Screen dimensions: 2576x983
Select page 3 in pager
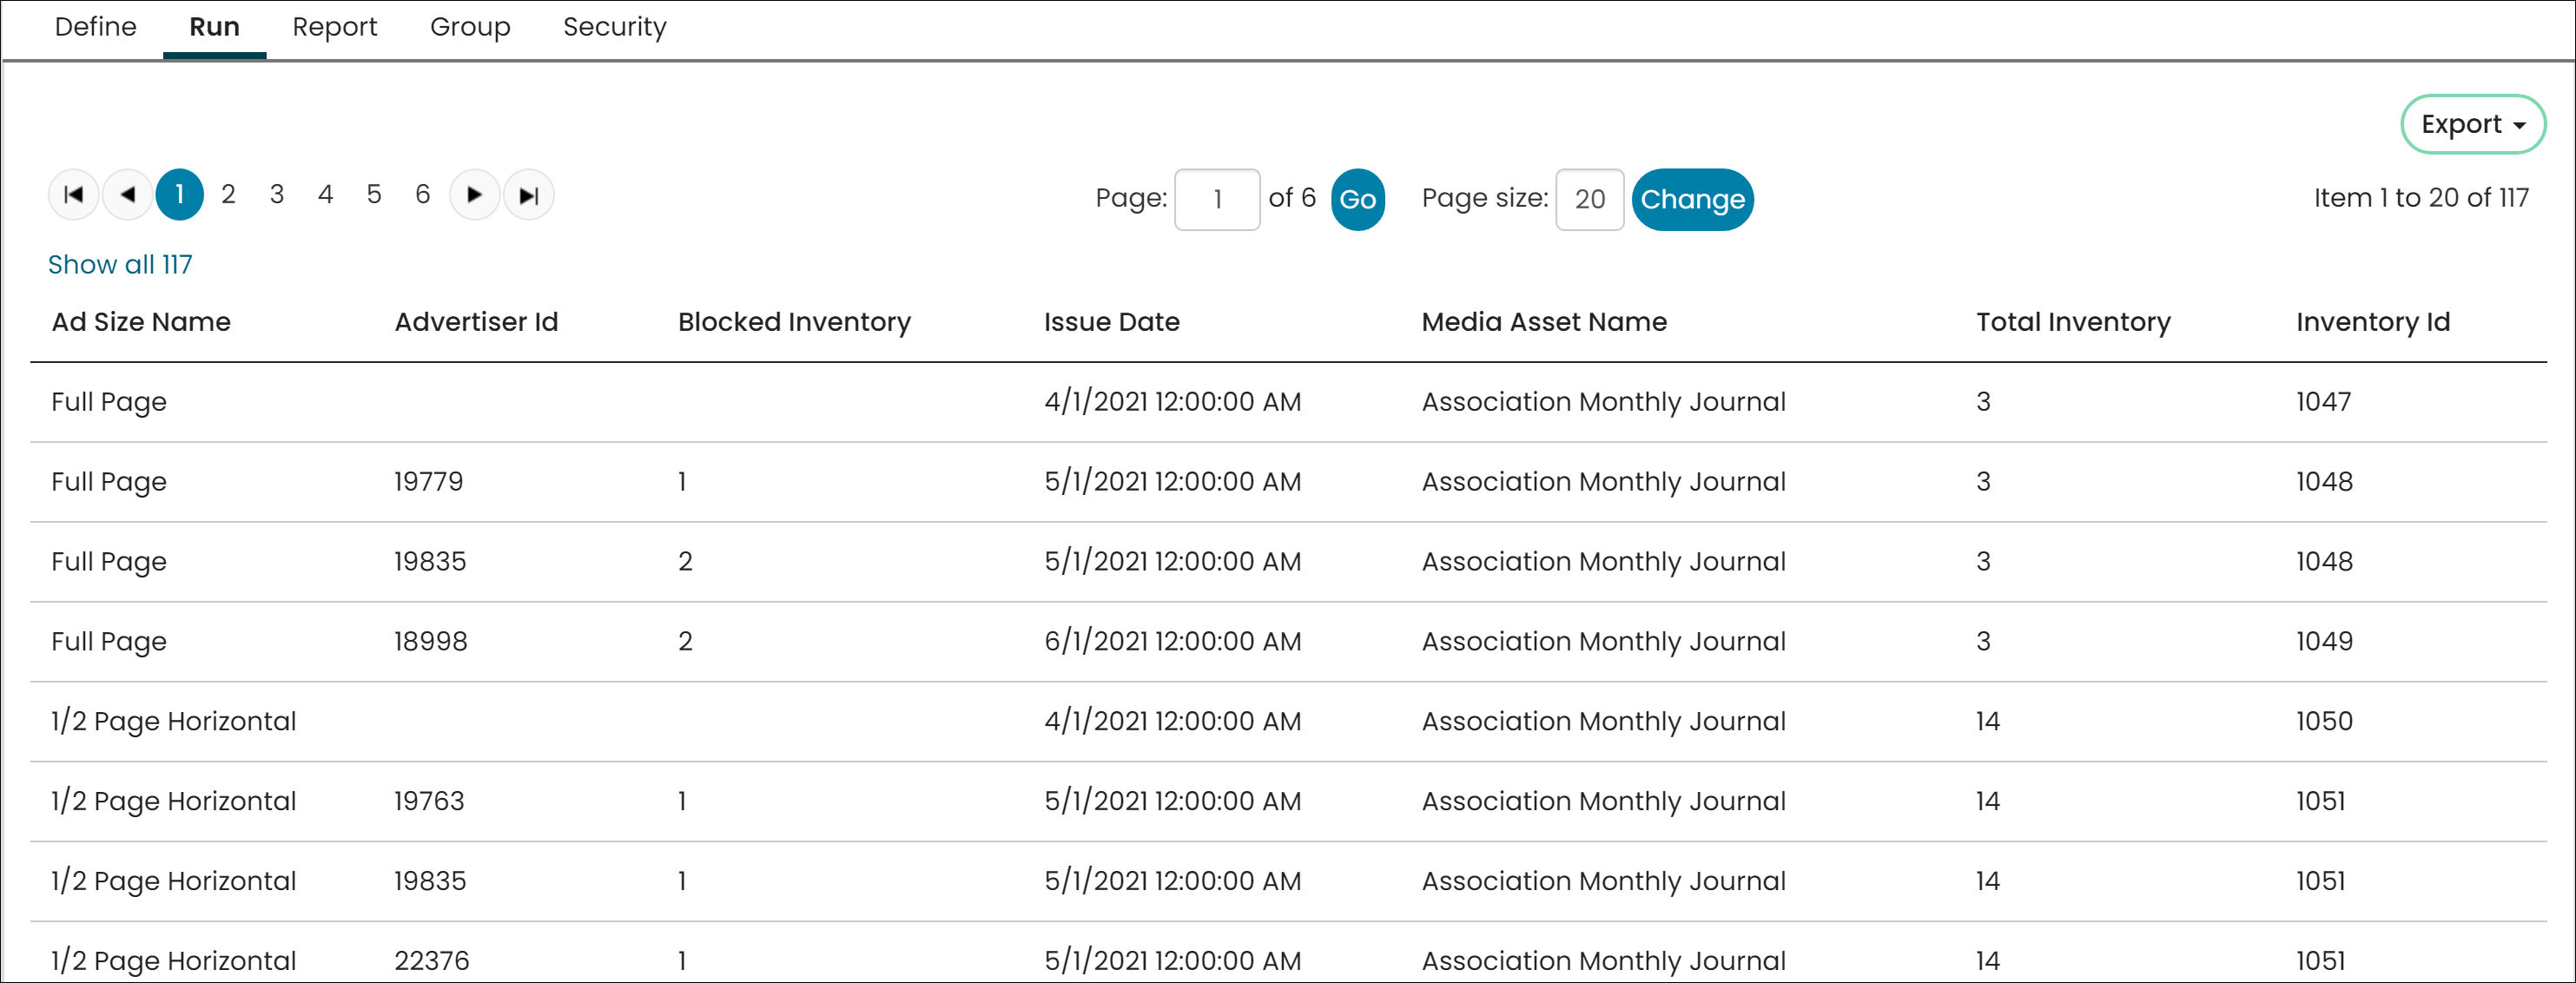tap(277, 195)
